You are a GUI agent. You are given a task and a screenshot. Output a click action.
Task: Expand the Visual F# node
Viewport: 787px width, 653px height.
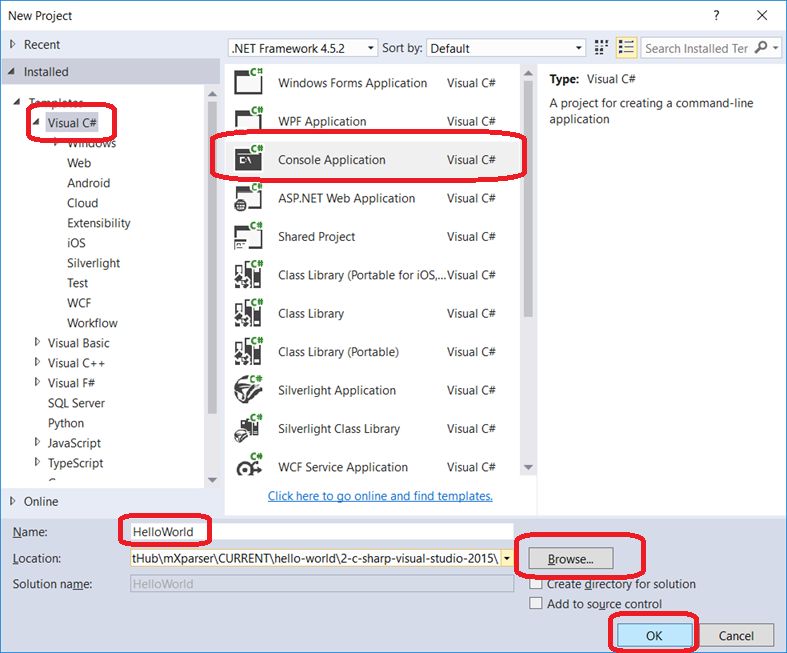point(37,382)
